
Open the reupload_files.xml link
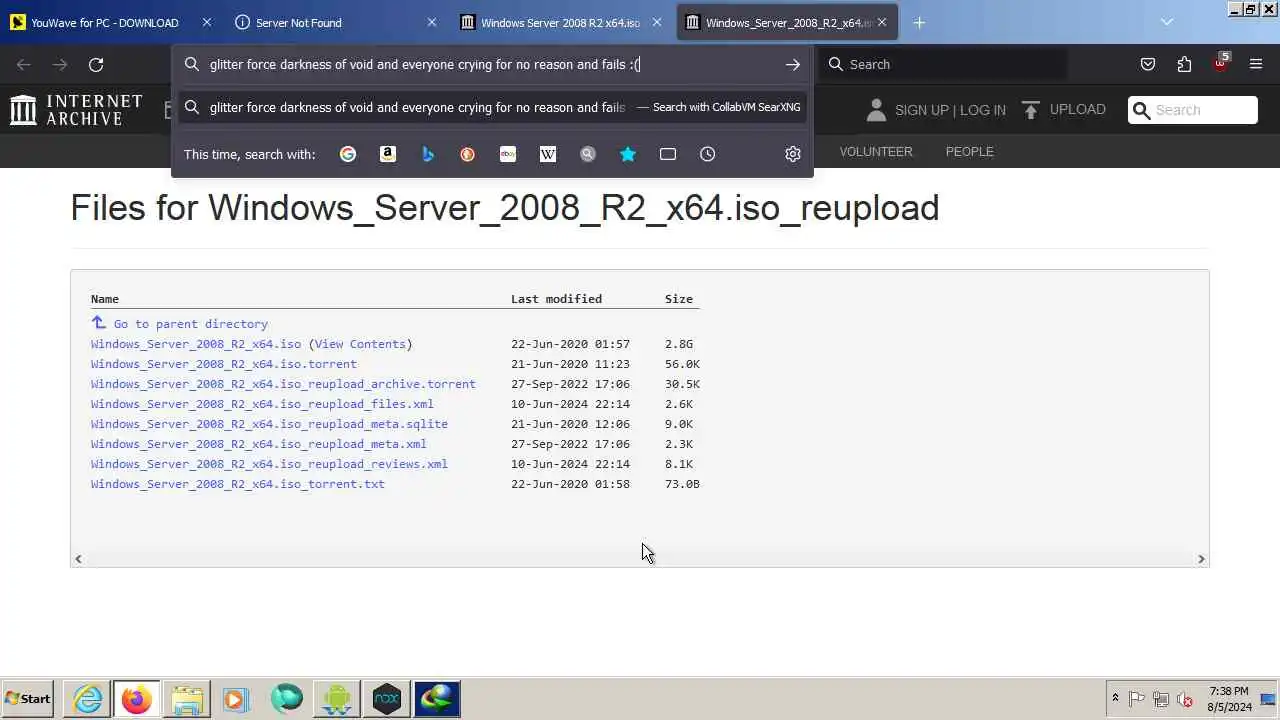(262, 404)
